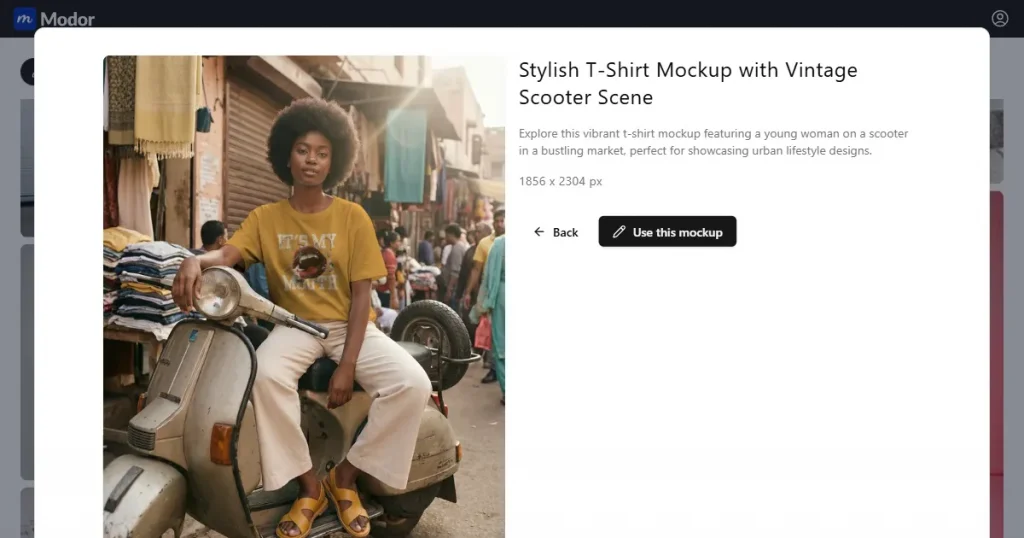The width and height of the screenshot is (1024, 538).
Task: Click the dimmed backdrop left of the dialog
Action: (17, 300)
